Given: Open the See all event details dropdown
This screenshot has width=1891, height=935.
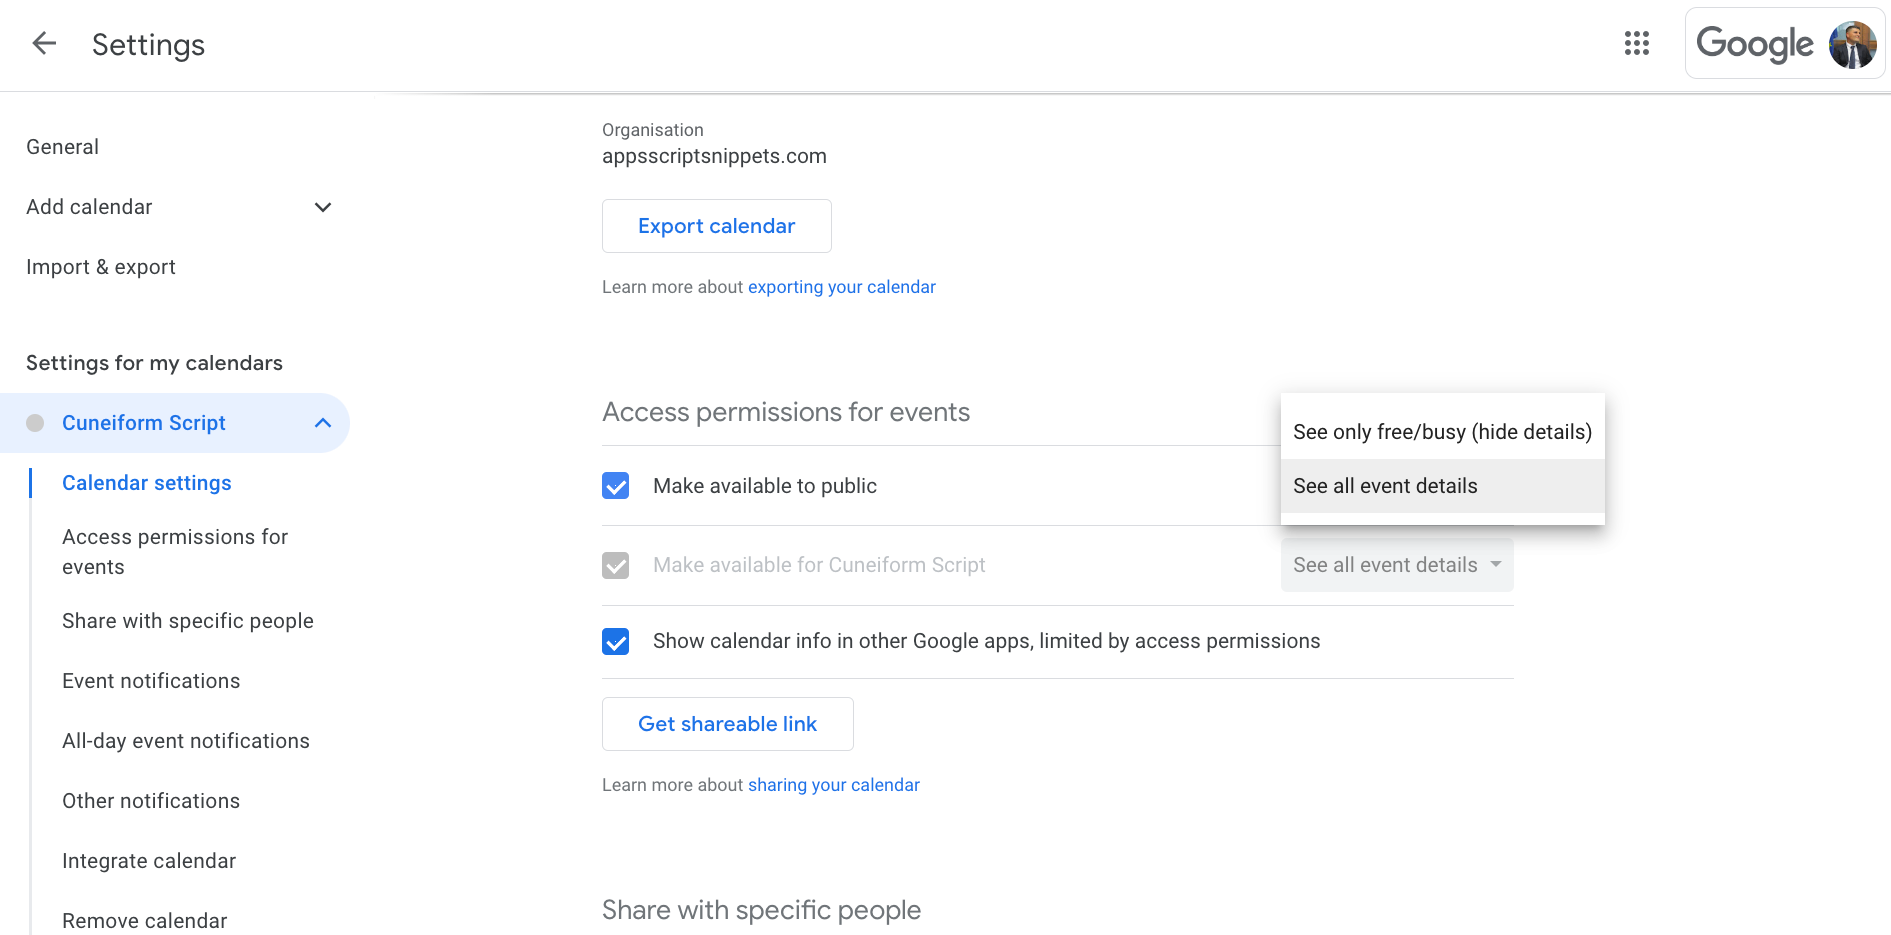Looking at the screenshot, I should point(1396,565).
